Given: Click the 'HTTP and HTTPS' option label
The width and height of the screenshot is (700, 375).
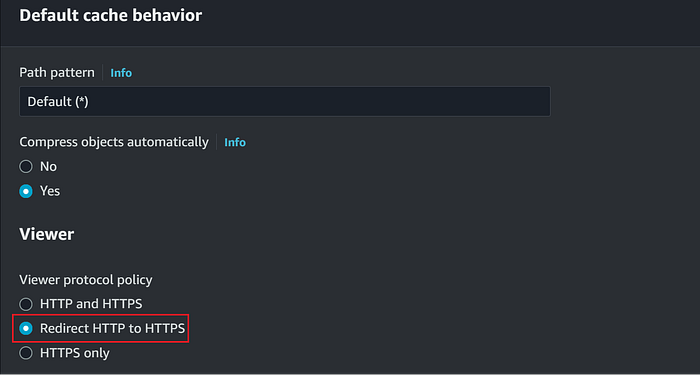Looking at the screenshot, I should [x=91, y=304].
